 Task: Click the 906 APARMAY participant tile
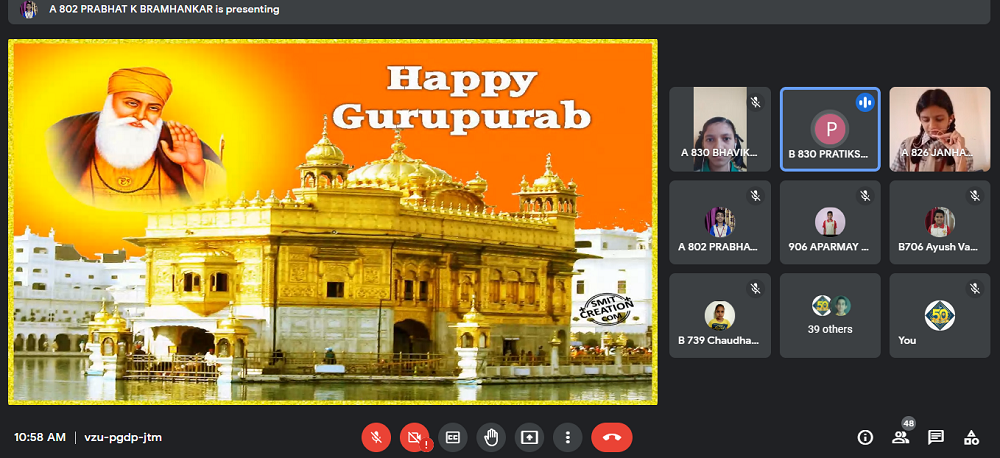(830, 222)
